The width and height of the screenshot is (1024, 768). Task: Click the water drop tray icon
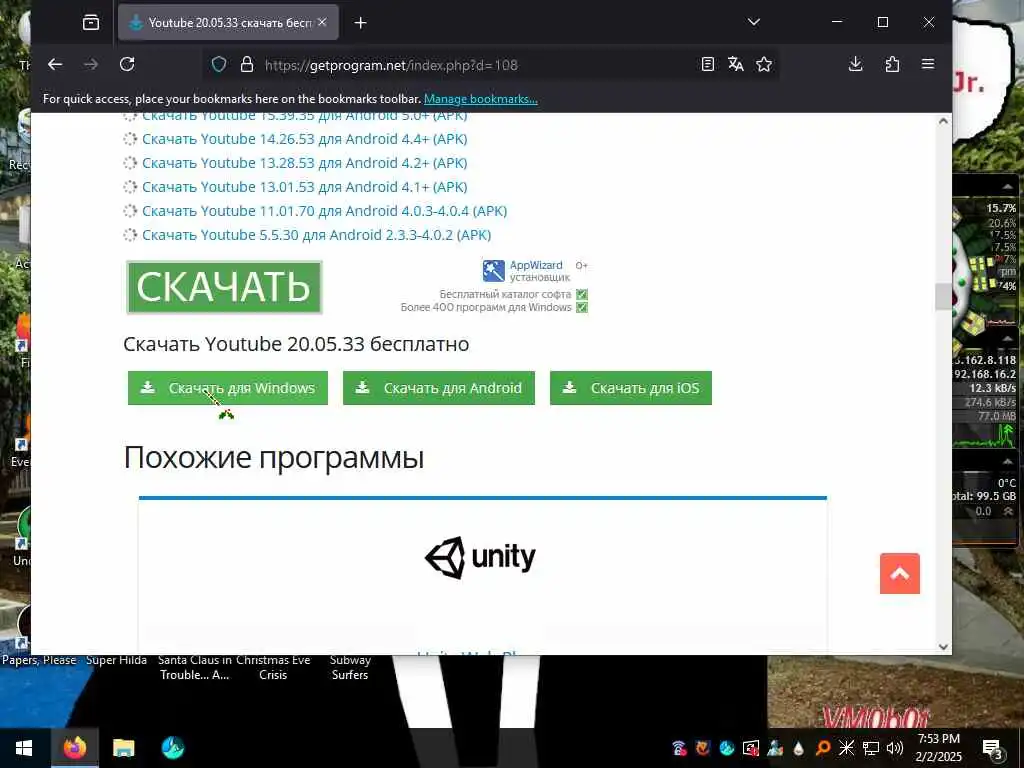click(x=799, y=748)
